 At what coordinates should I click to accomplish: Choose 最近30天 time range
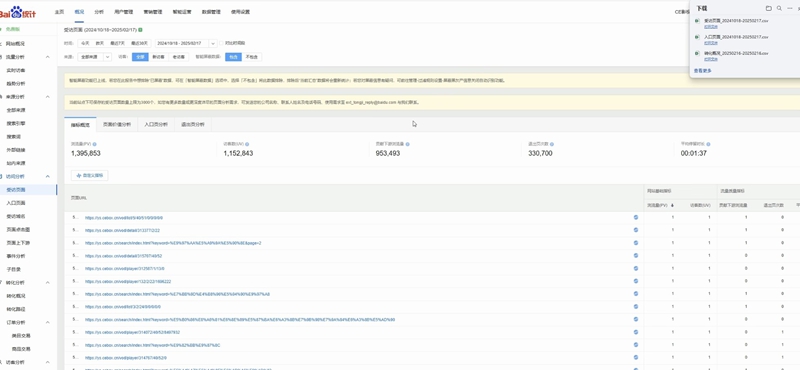[139, 43]
